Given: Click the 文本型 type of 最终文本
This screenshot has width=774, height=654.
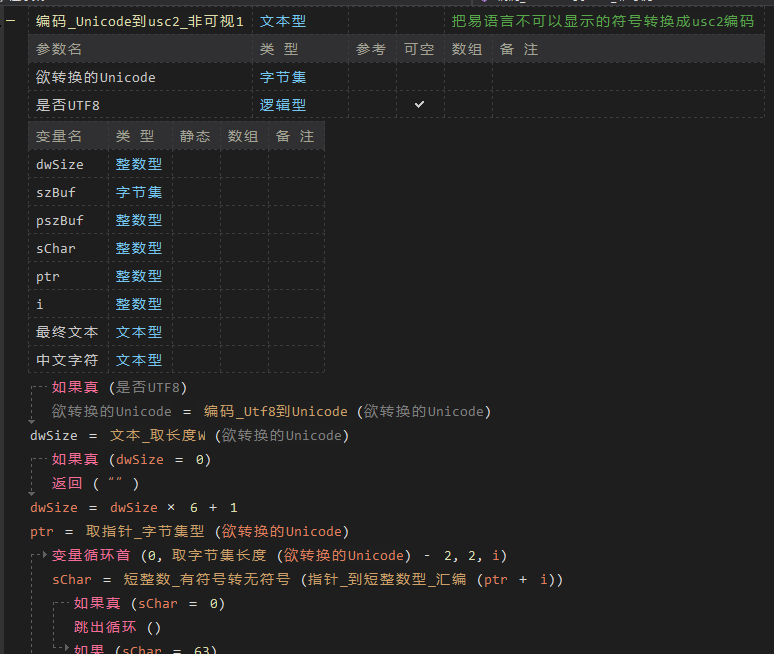Looking at the screenshot, I should tap(139, 333).
